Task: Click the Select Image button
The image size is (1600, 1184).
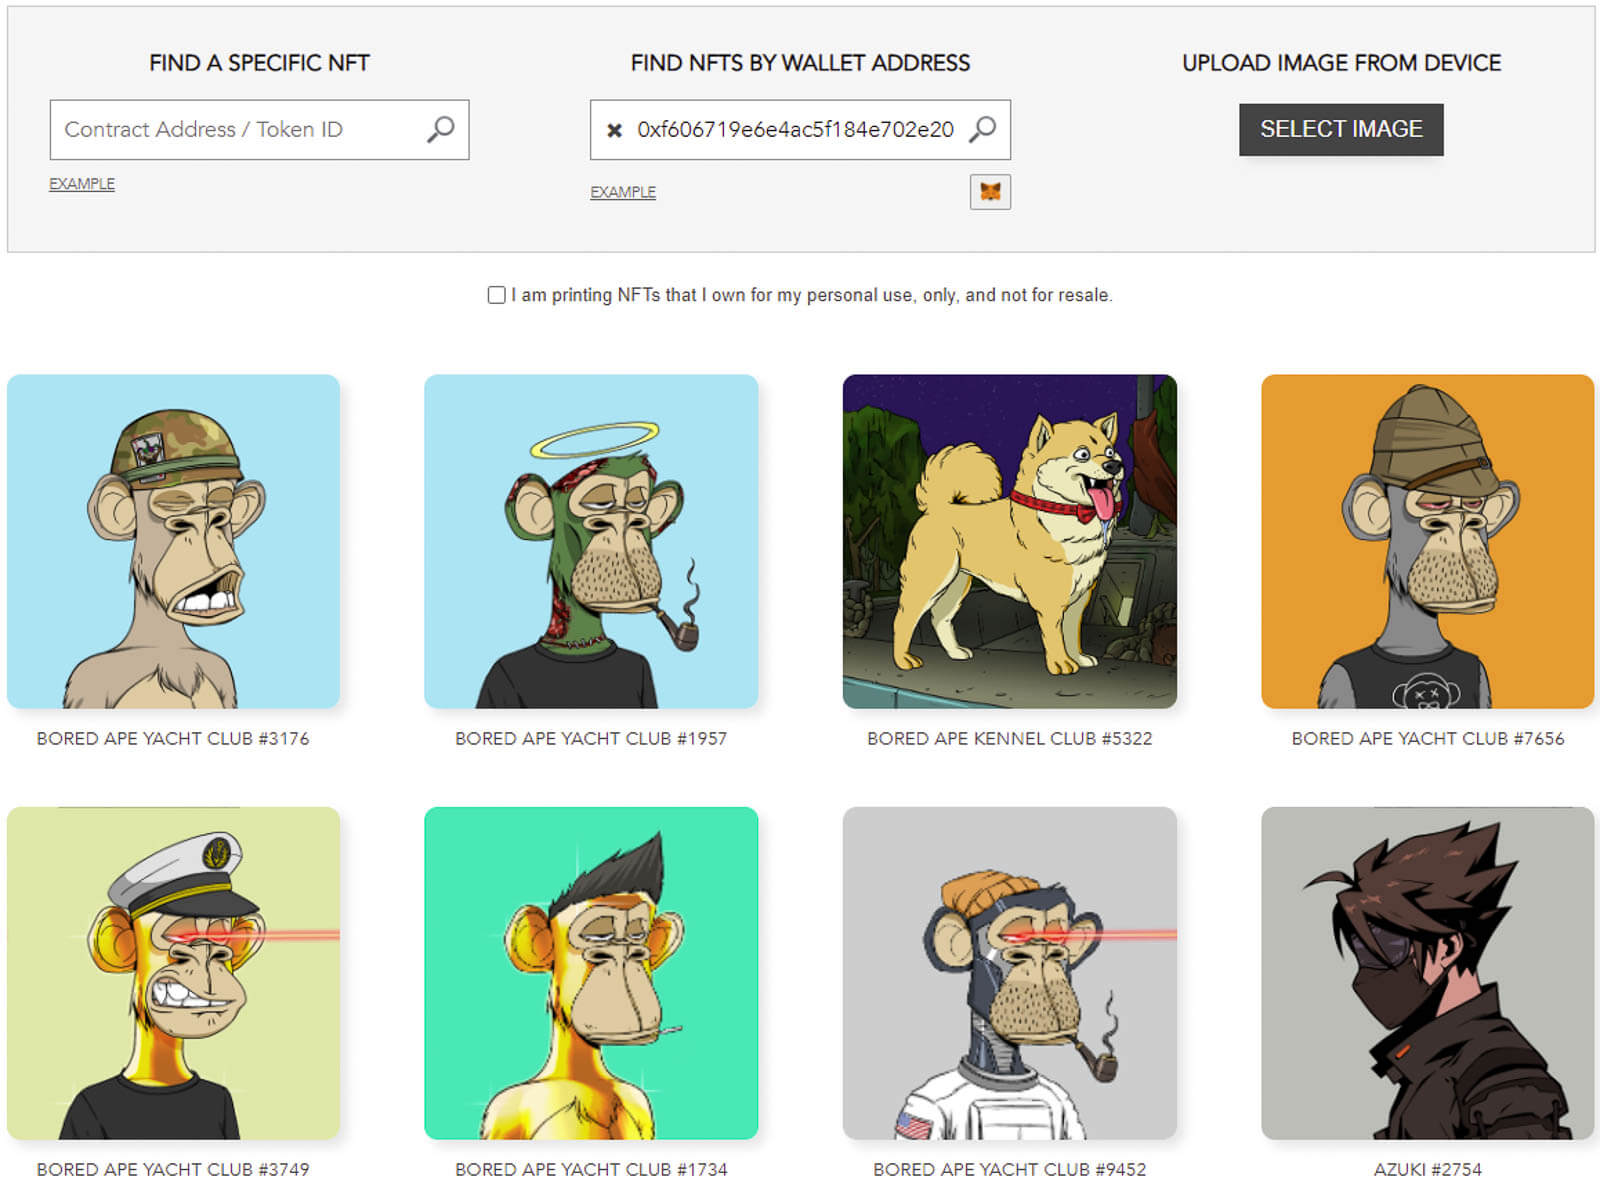Action: click(1340, 129)
